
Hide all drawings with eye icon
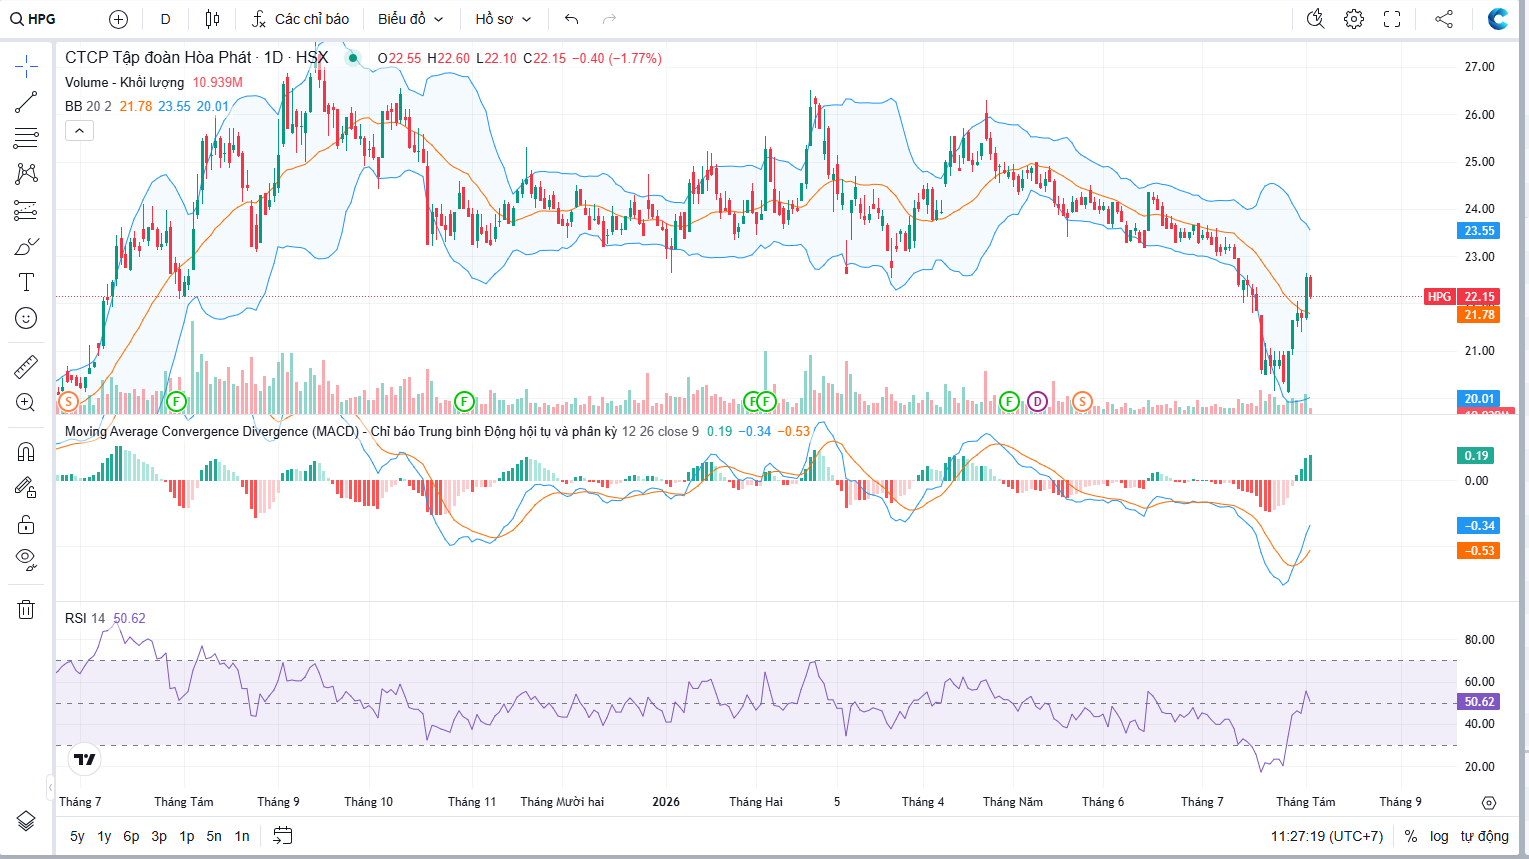pyautogui.click(x=26, y=559)
